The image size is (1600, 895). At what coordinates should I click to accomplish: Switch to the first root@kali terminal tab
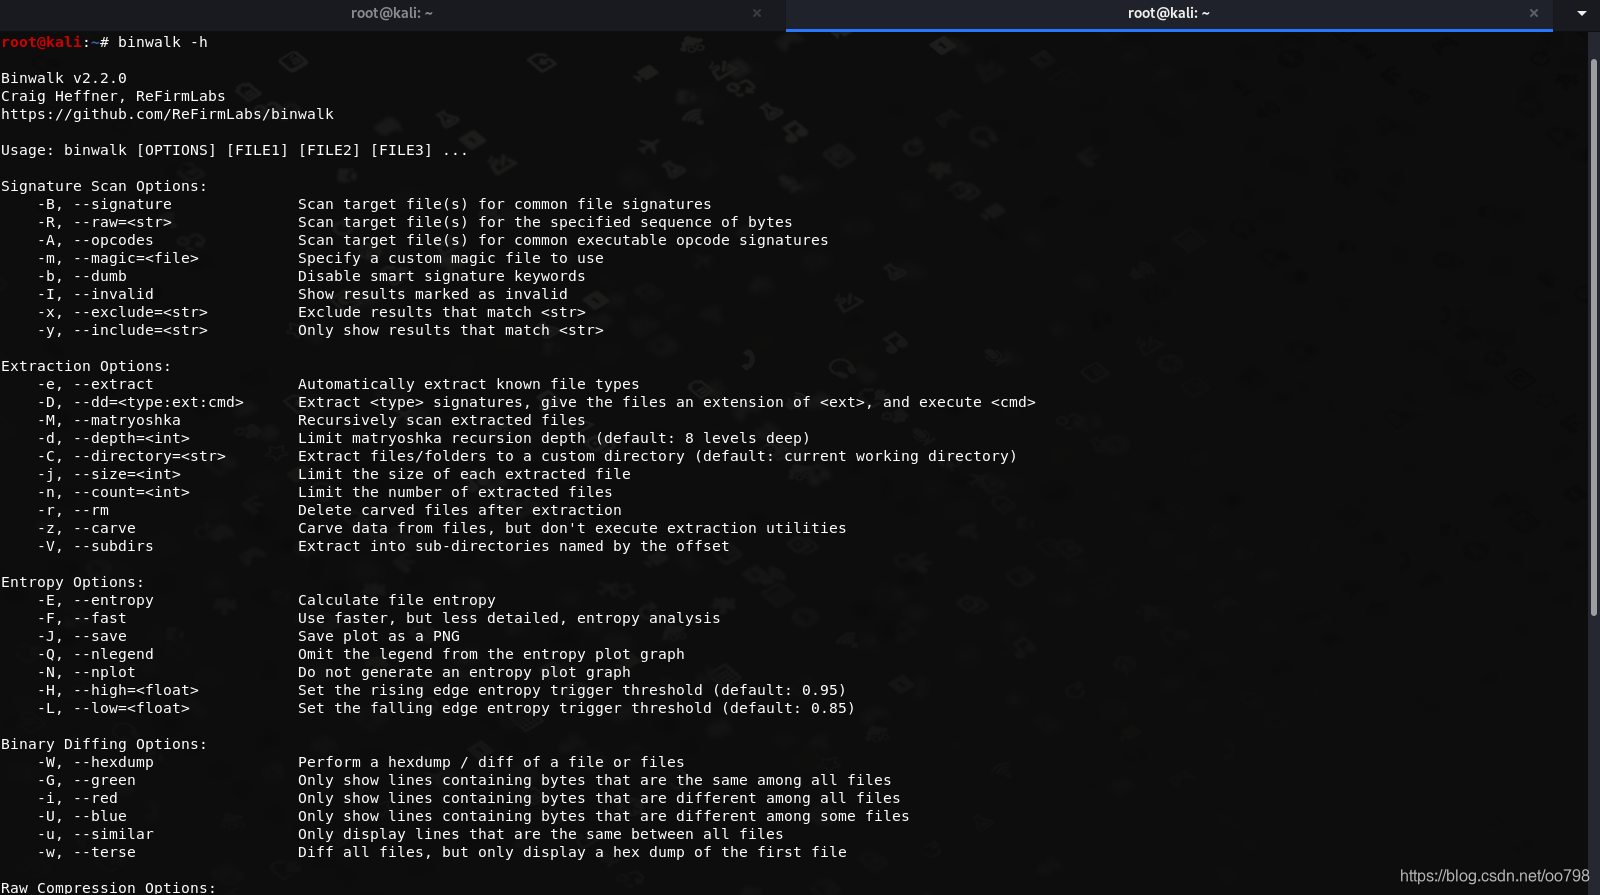point(392,13)
